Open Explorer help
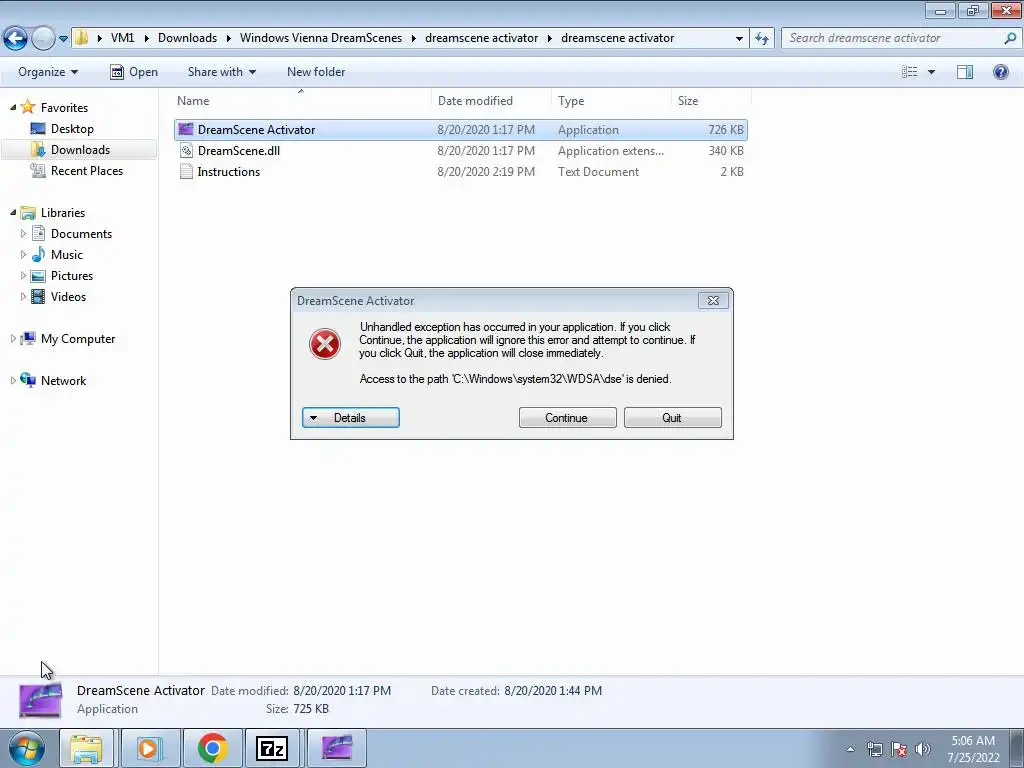The image size is (1024, 768). click(x=1000, y=72)
